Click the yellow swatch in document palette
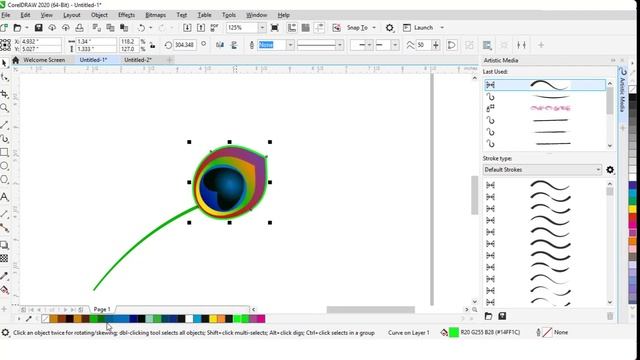Image resolution: width=640 pixels, height=360 pixels. pyautogui.click(x=213, y=319)
